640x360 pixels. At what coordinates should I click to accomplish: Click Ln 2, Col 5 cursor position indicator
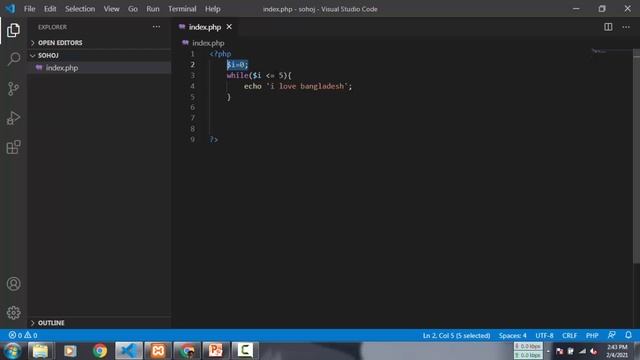click(x=456, y=335)
